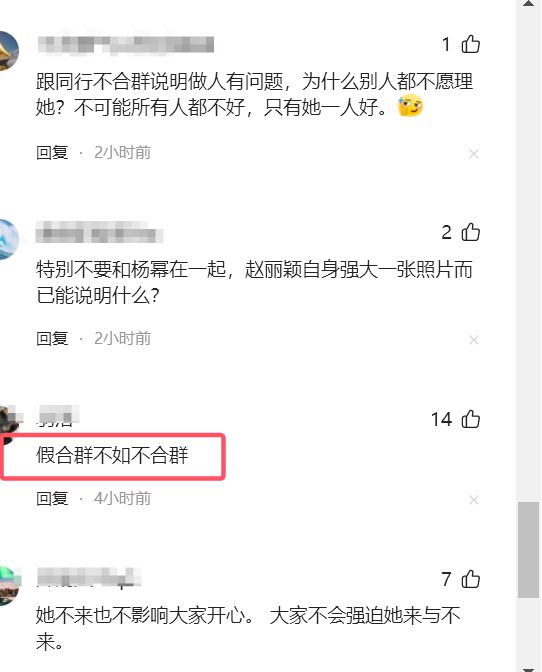Select the highlighted text 假合群不如不合群
Screen dimensions: 542x672
click(112, 456)
